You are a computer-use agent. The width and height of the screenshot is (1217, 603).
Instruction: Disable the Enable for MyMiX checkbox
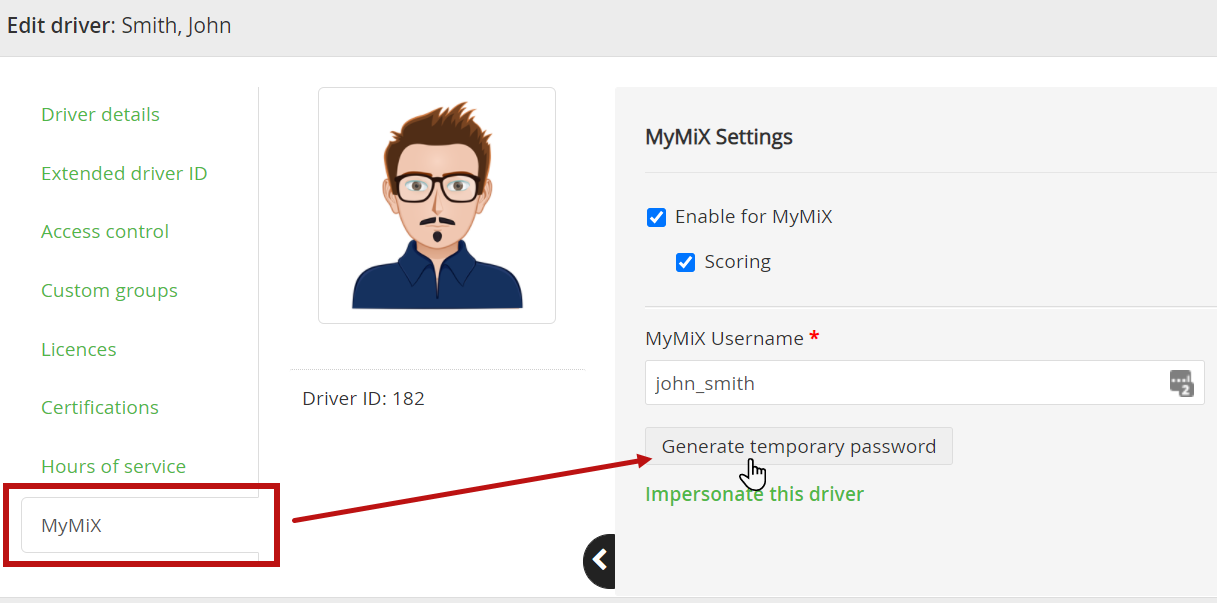[x=656, y=216]
